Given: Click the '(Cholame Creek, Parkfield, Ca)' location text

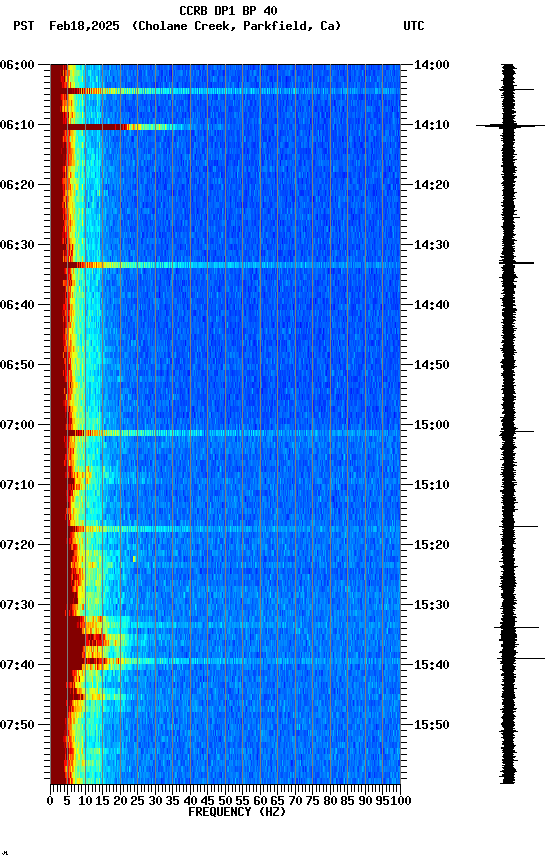Looking at the screenshot, I should coord(236,26).
